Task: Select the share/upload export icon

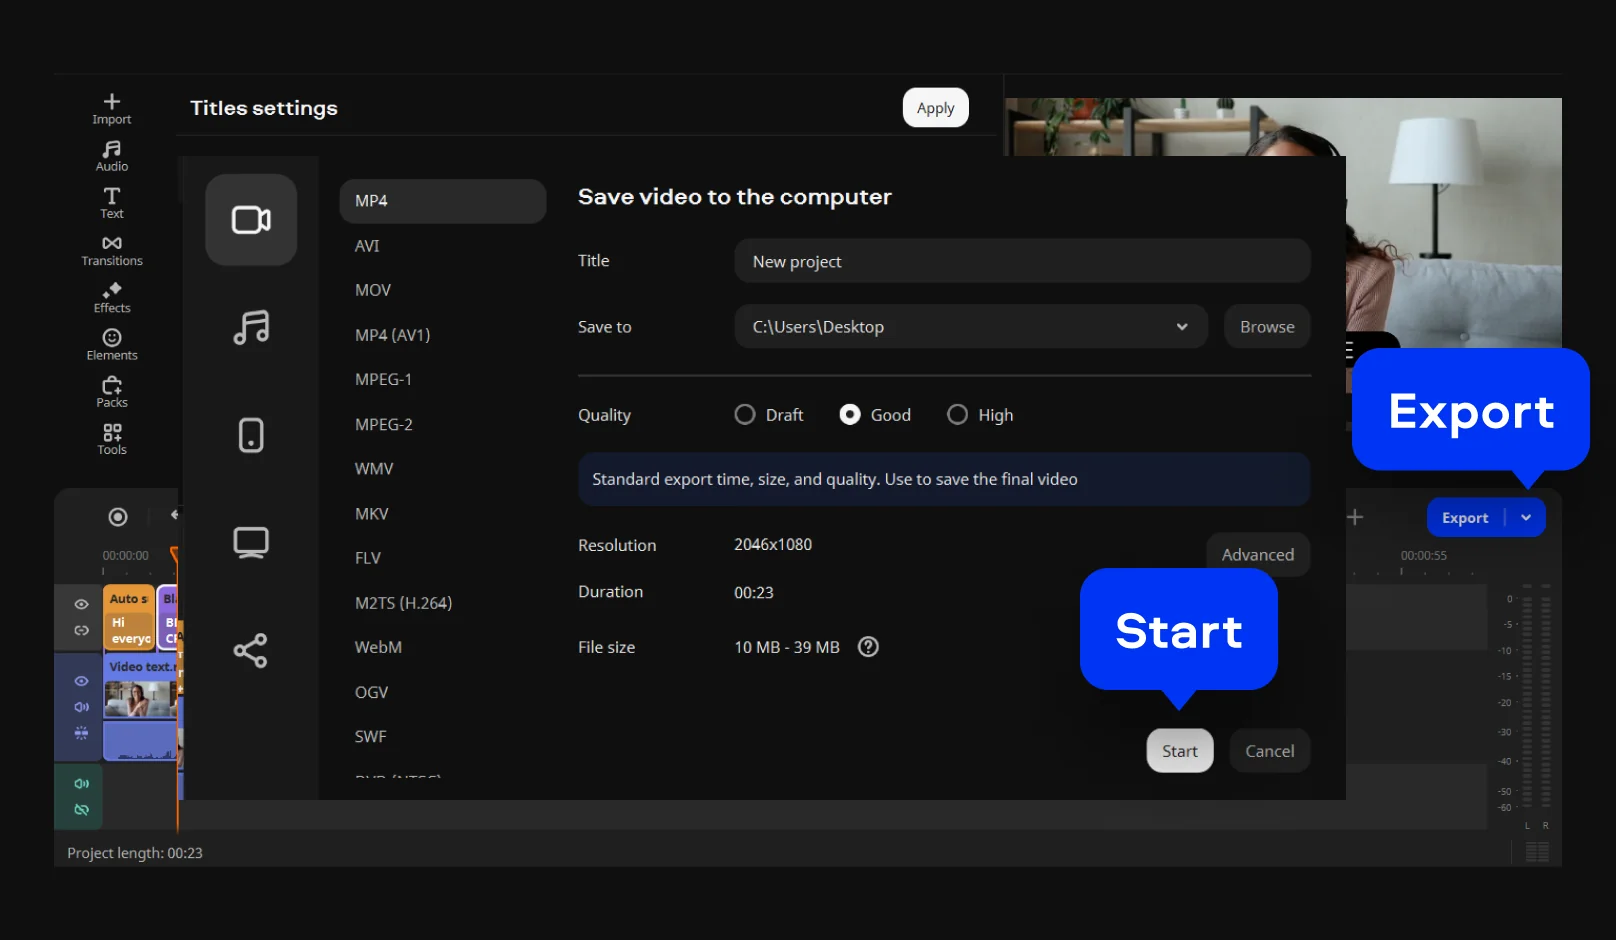Action: tap(251, 651)
